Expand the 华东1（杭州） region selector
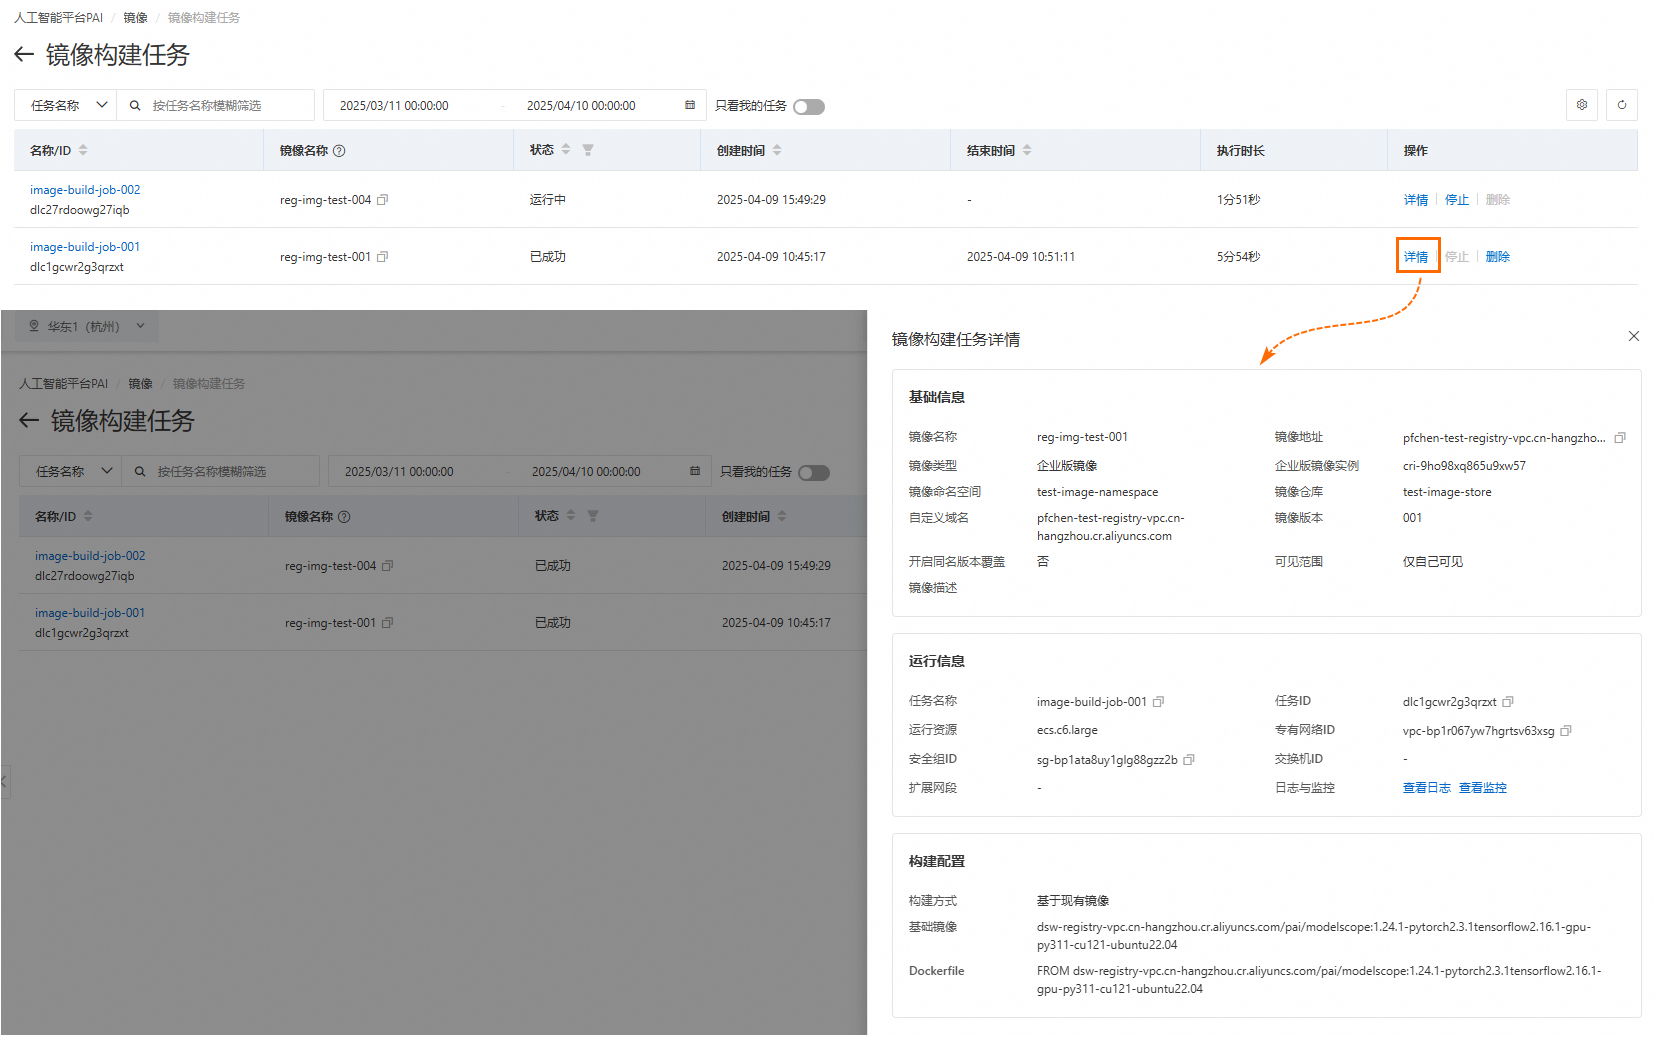1655x1039 pixels. click(86, 326)
